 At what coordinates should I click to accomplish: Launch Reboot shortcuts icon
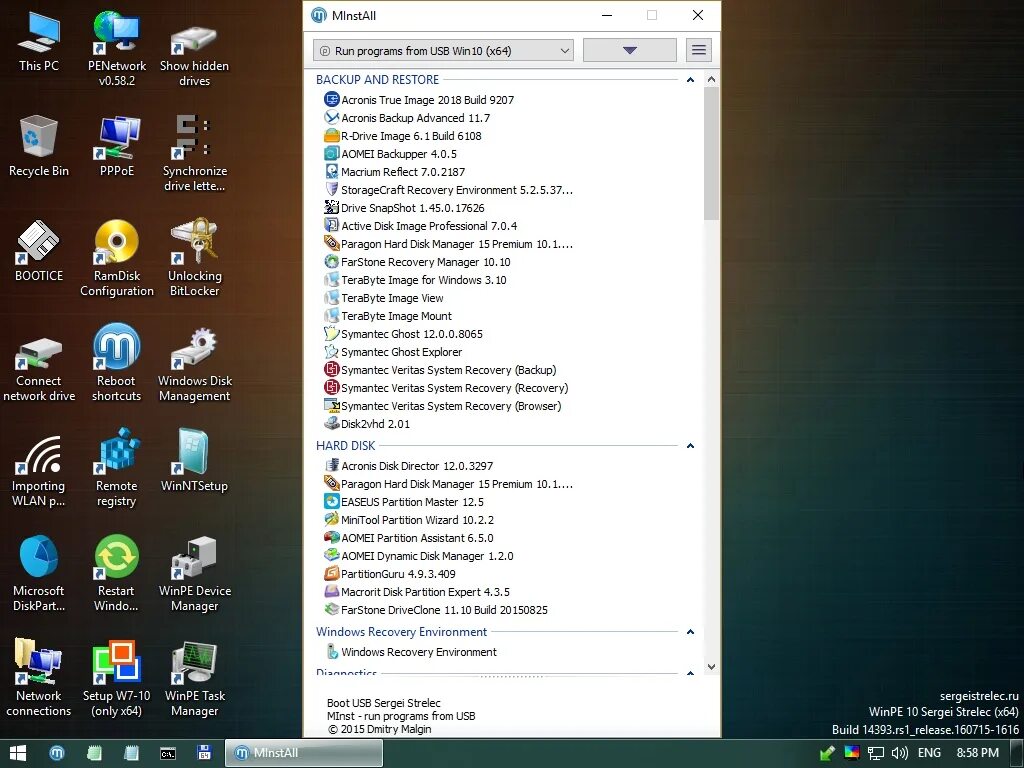pos(117,363)
